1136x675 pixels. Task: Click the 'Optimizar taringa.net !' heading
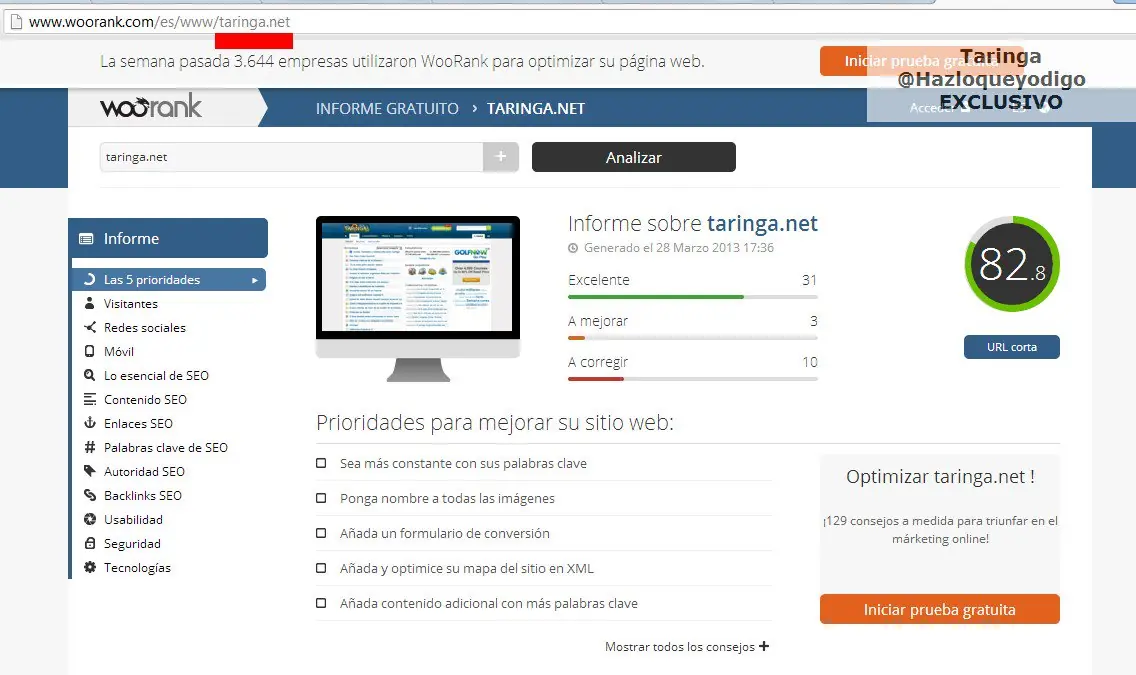pyautogui.click(x=940, y=477)
